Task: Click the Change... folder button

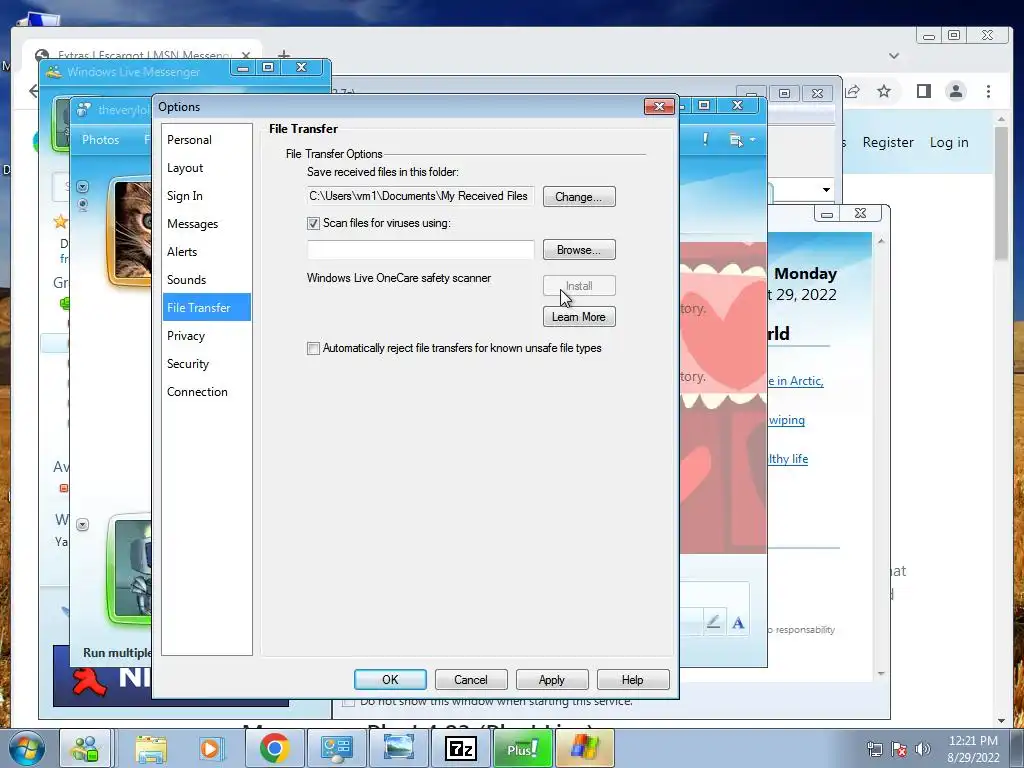Action: pos(579,197)
